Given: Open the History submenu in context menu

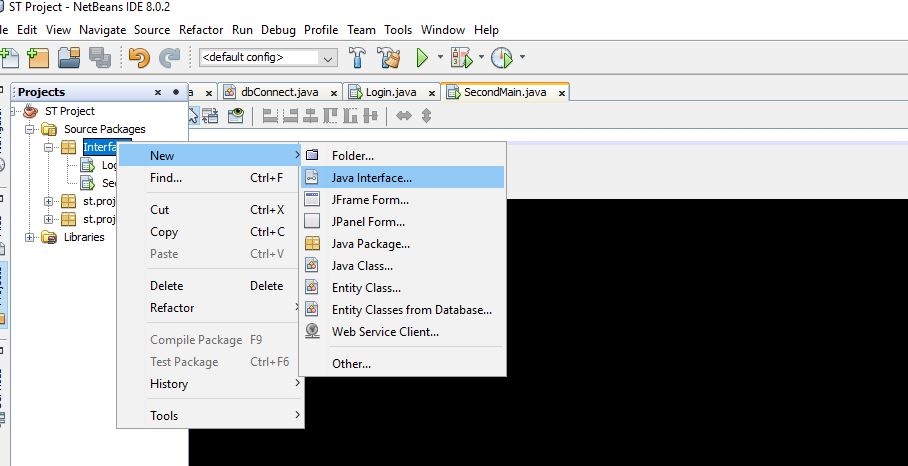Looking at the screenshot, I should tap(211, 384).
